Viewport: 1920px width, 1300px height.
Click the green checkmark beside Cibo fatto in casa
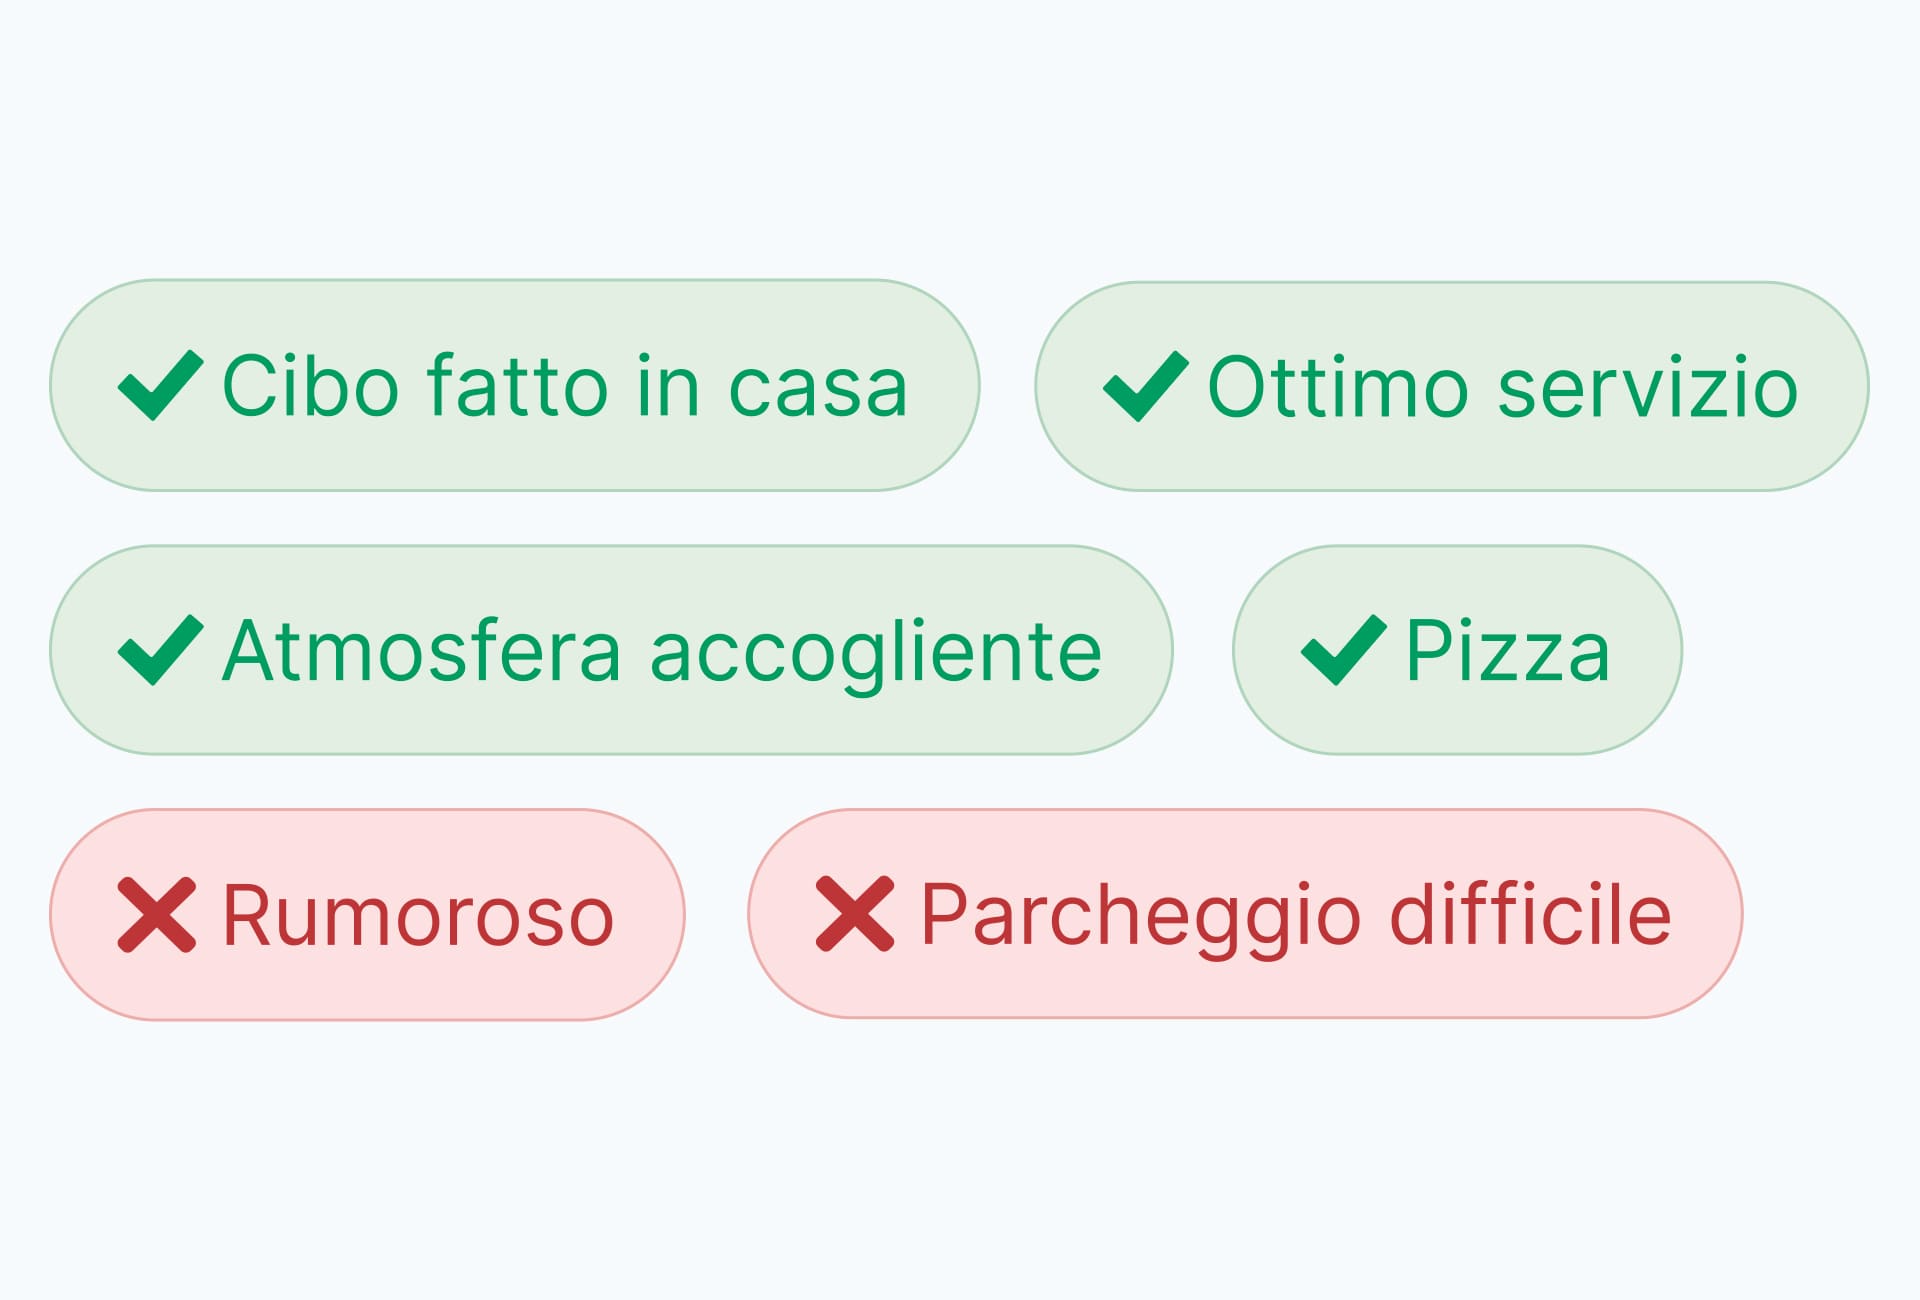coord(160,386)
